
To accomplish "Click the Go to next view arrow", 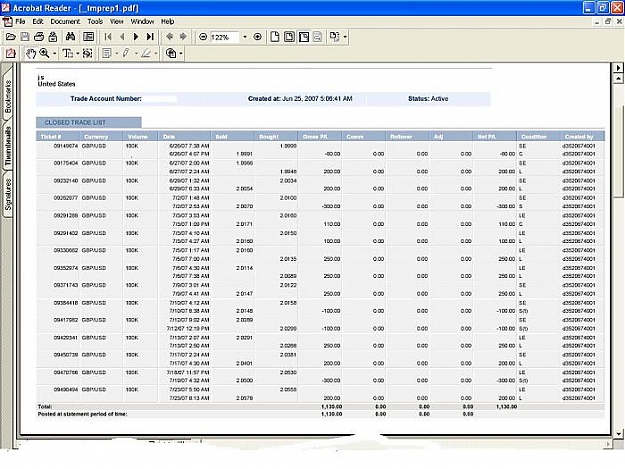I will pos(183,37).
